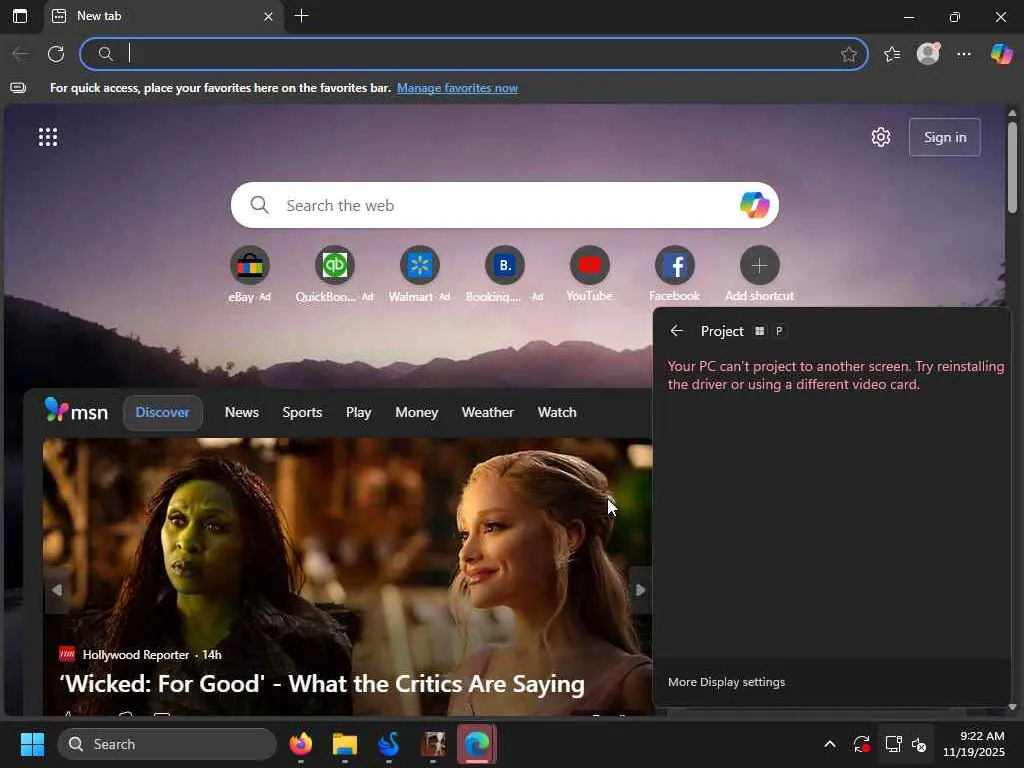
Task: Open network tray icon
Action: tap(893, 744)
